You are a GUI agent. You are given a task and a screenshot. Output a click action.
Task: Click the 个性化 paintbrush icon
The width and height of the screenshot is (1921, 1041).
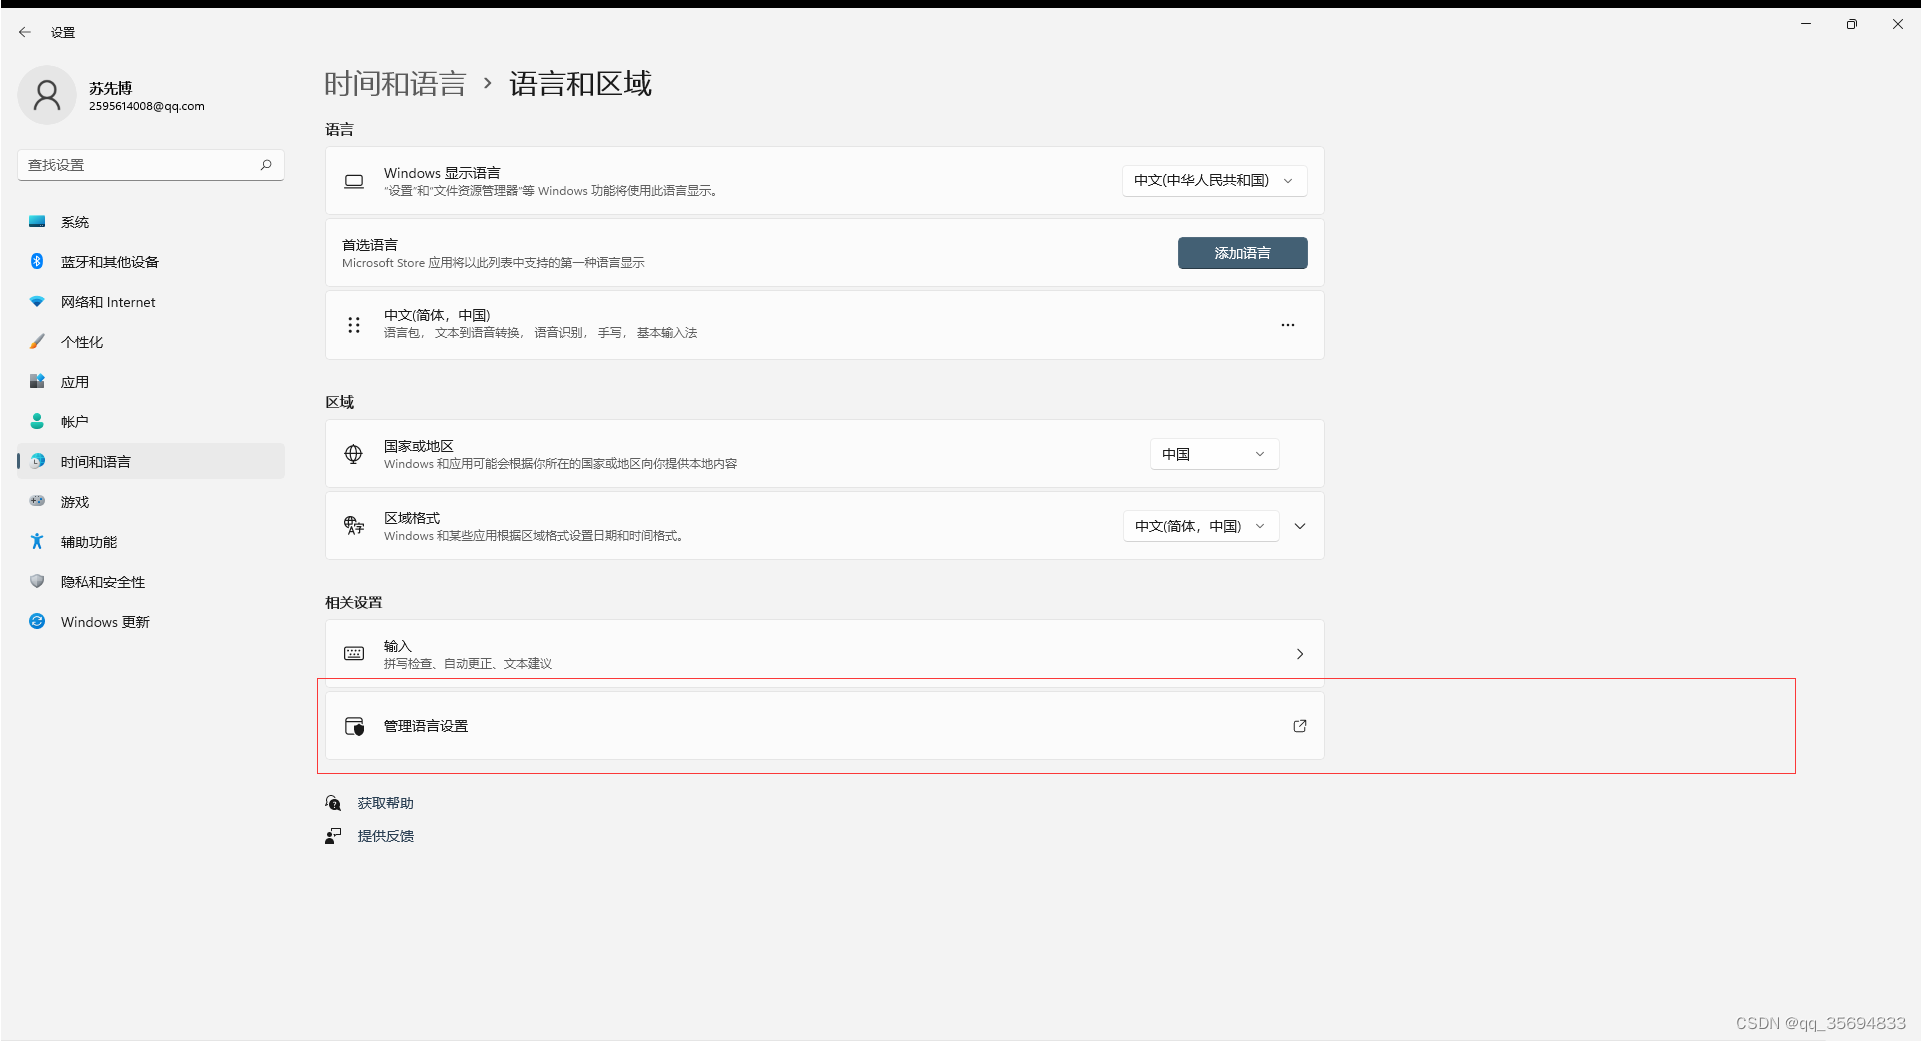point(37,341)
